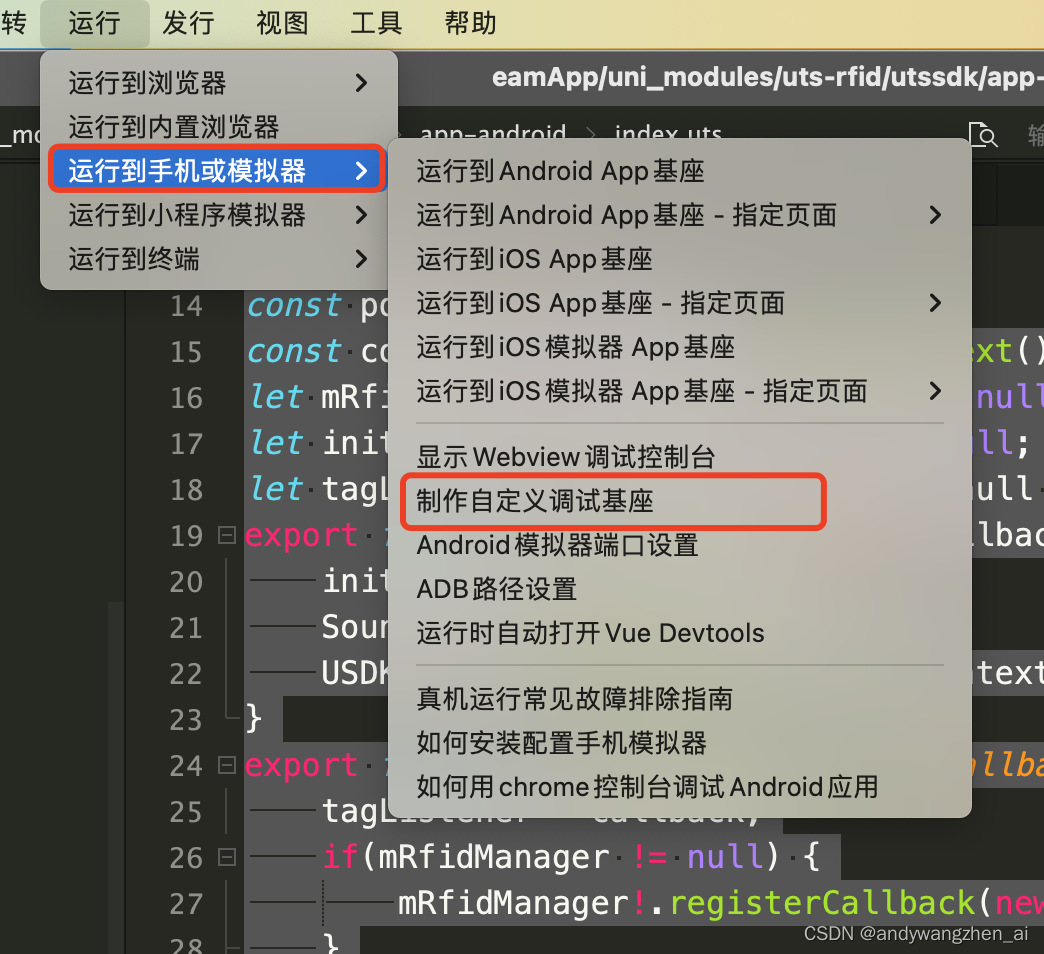Click the export keyword on line 24
Viewport: 1044px width, 954px height.
(x=301, y=766)
